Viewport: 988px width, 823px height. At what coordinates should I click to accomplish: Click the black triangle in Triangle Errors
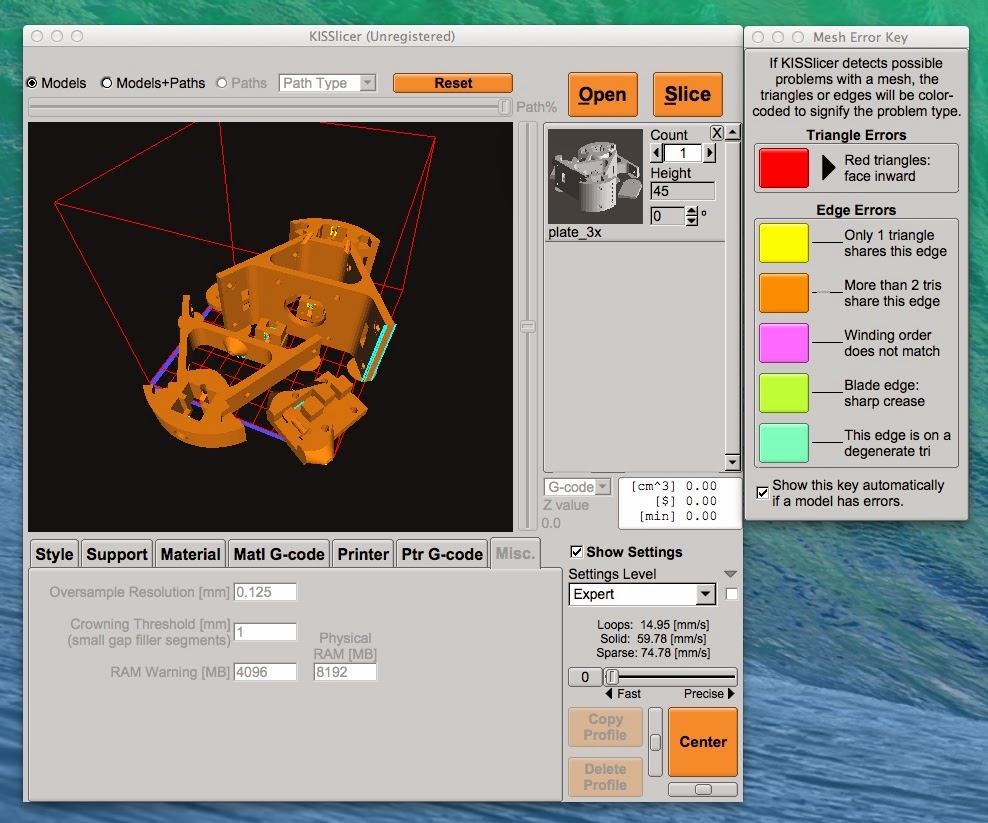tap(829, 168)
